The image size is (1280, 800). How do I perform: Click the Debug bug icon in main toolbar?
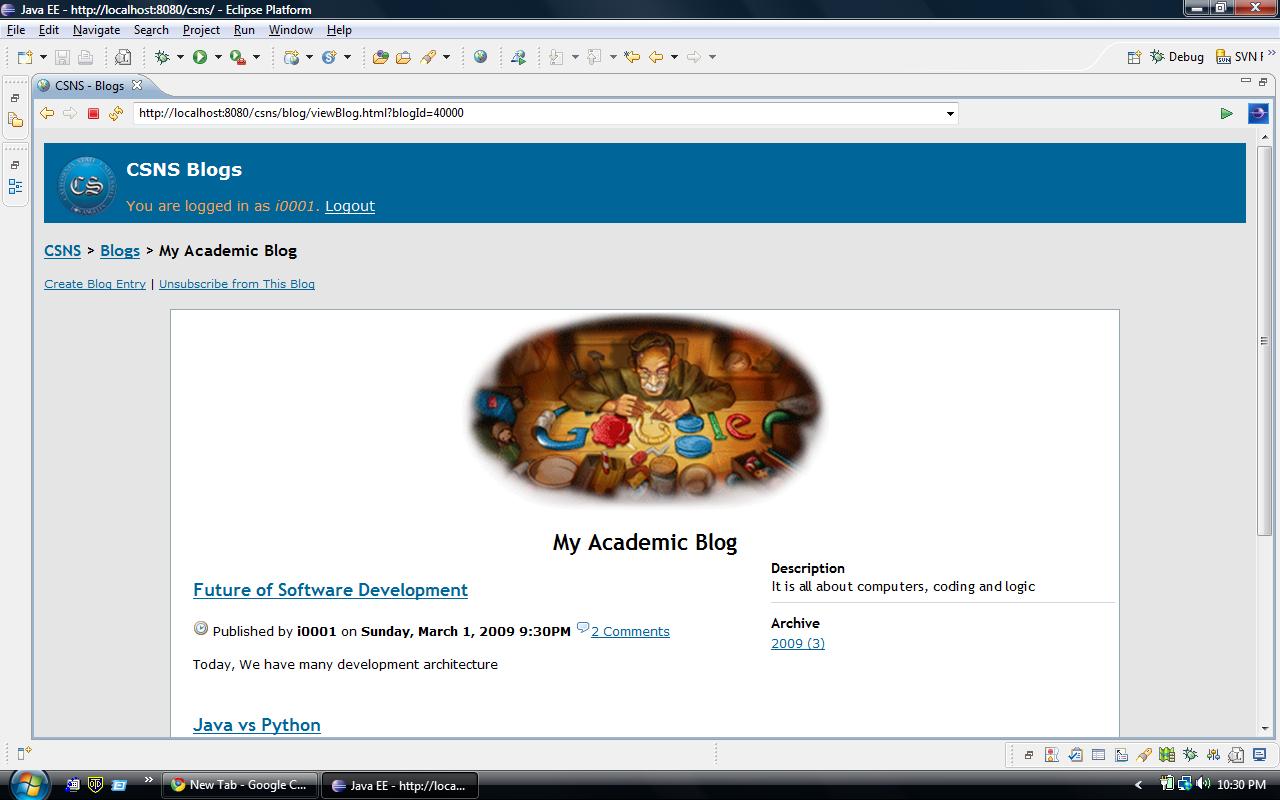[x=162, y=57]
